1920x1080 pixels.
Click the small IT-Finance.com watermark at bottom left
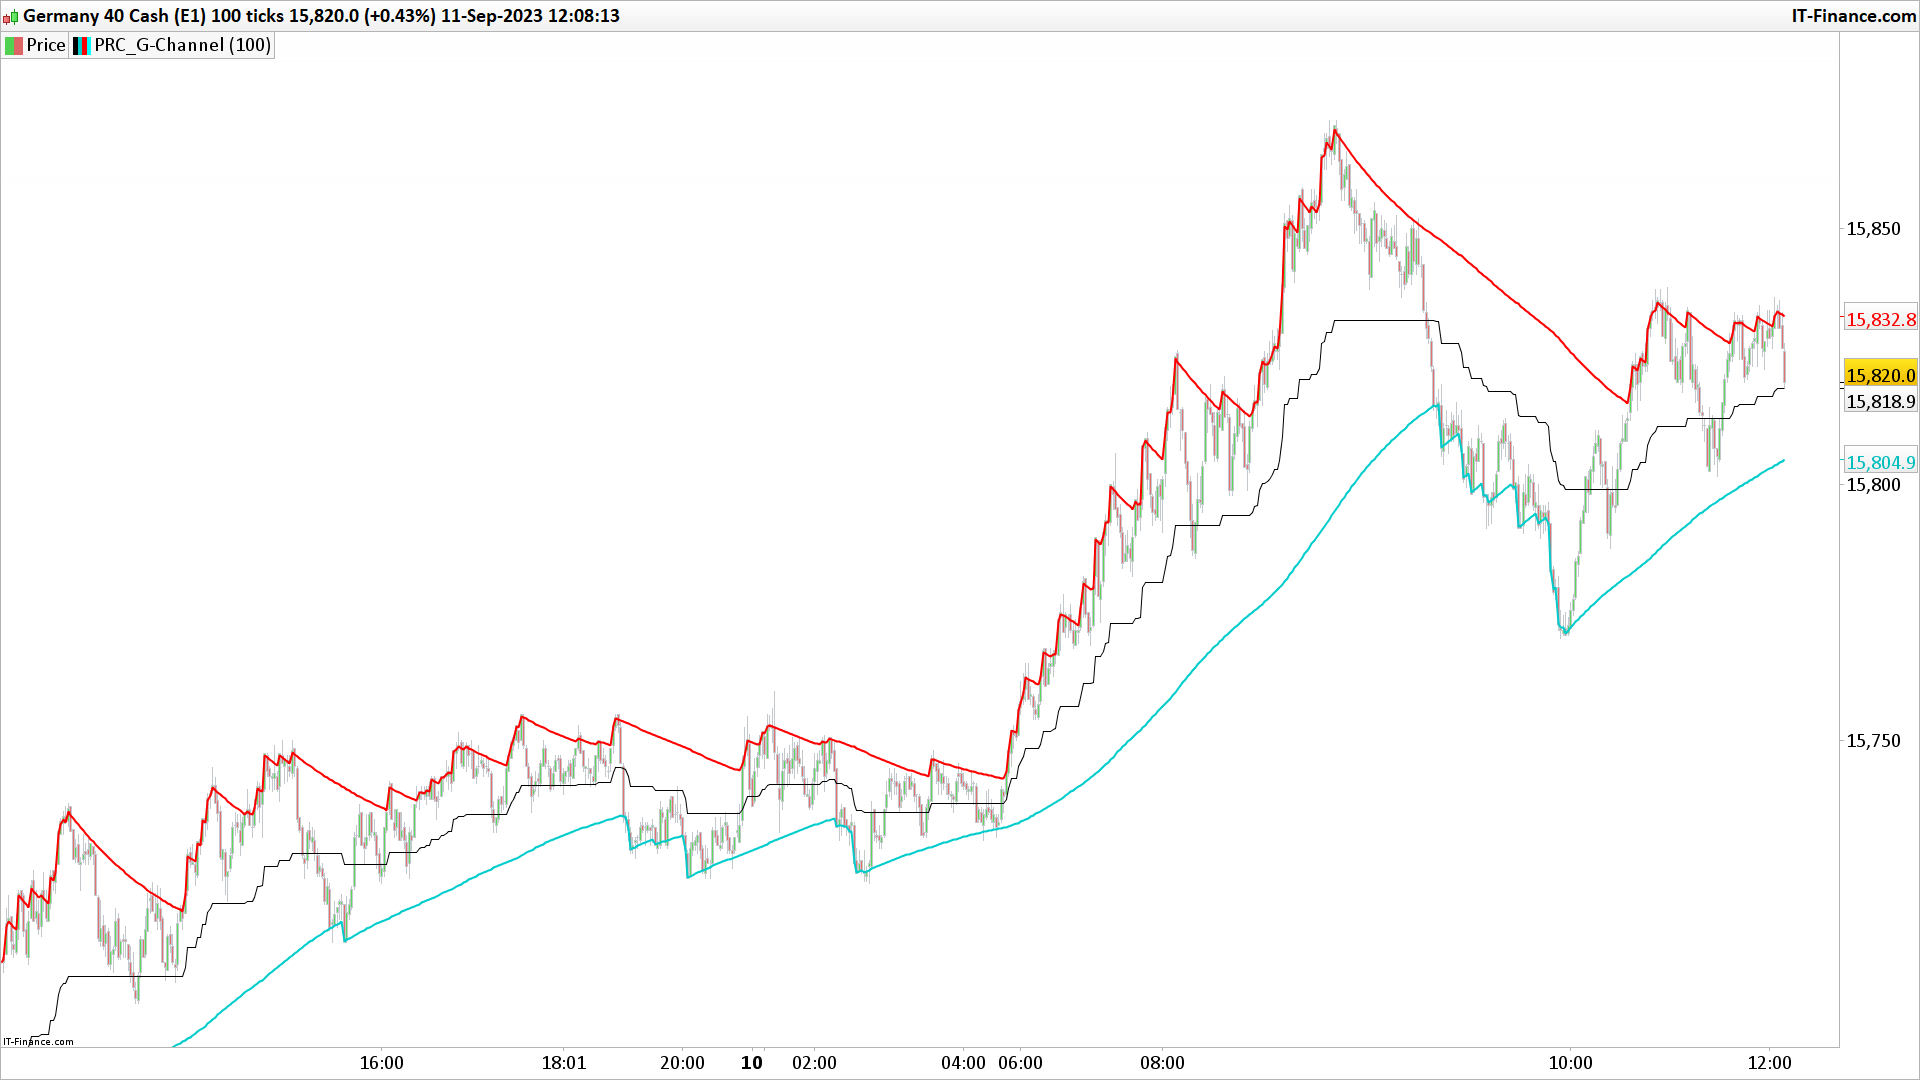pyautogui.click(x=38, y=1041)
